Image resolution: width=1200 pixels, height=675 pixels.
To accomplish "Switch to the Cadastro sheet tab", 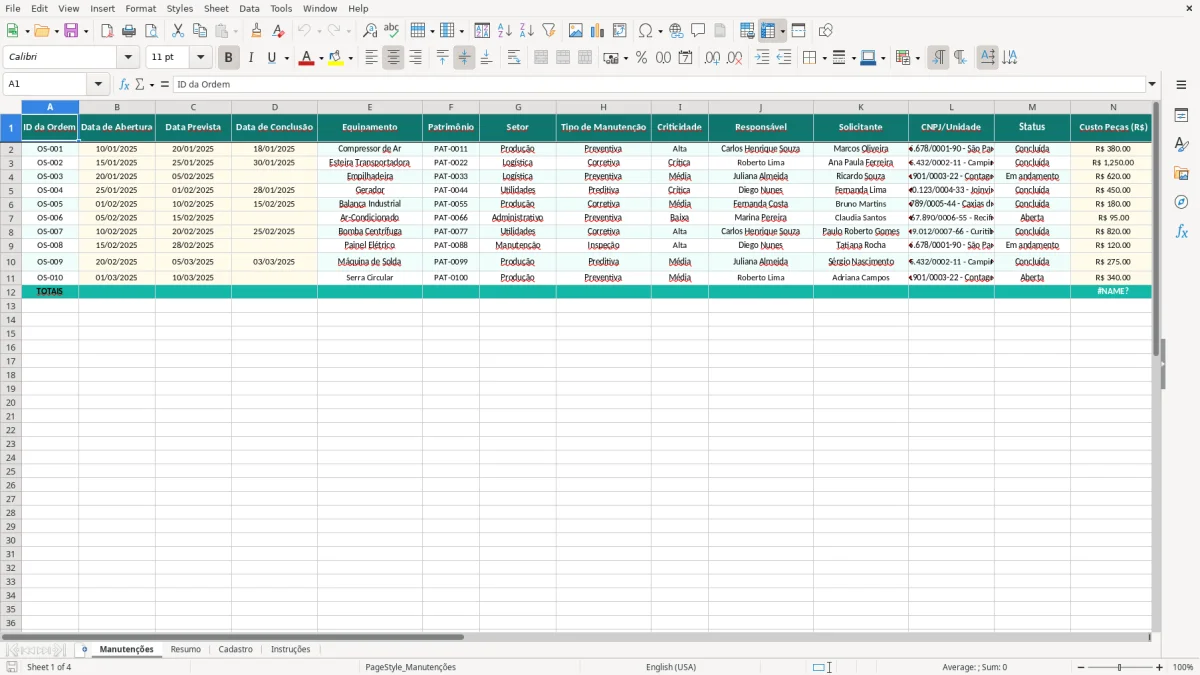I will 235,650.
